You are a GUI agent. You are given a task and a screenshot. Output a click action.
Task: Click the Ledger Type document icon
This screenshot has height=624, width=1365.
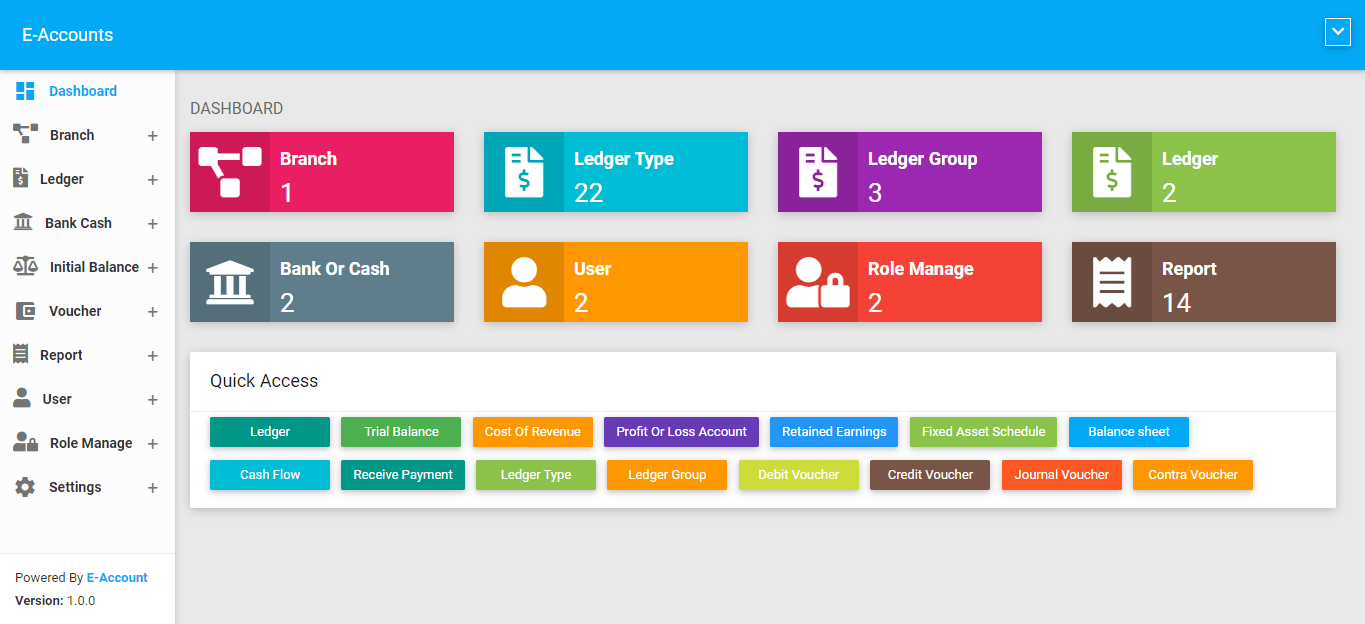(x=524, y=172)
